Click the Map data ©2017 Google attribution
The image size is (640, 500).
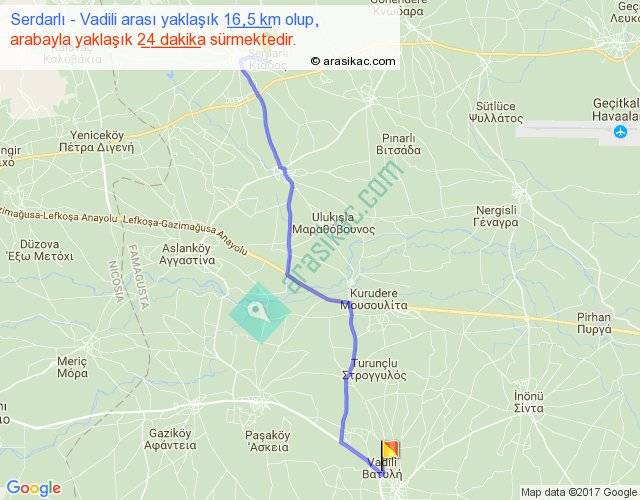point(579,492)
